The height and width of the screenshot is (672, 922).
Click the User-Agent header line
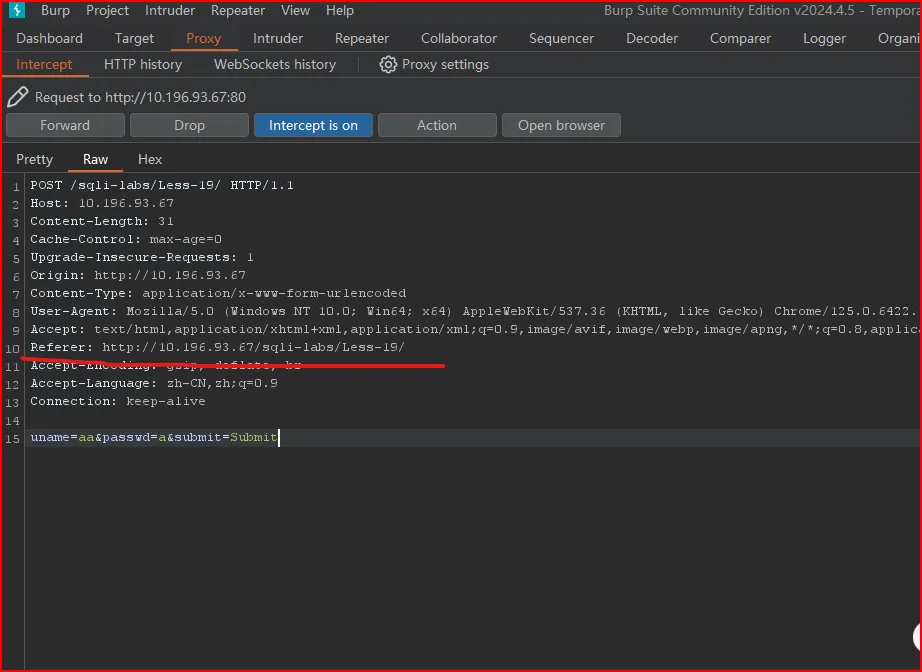click(x=473, y=311)
